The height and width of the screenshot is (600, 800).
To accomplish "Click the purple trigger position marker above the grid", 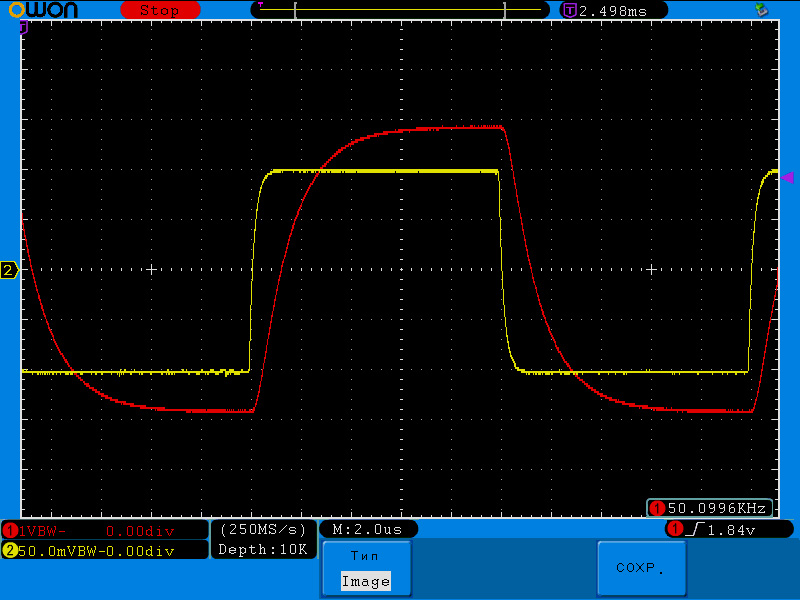I will pos(23,27).
